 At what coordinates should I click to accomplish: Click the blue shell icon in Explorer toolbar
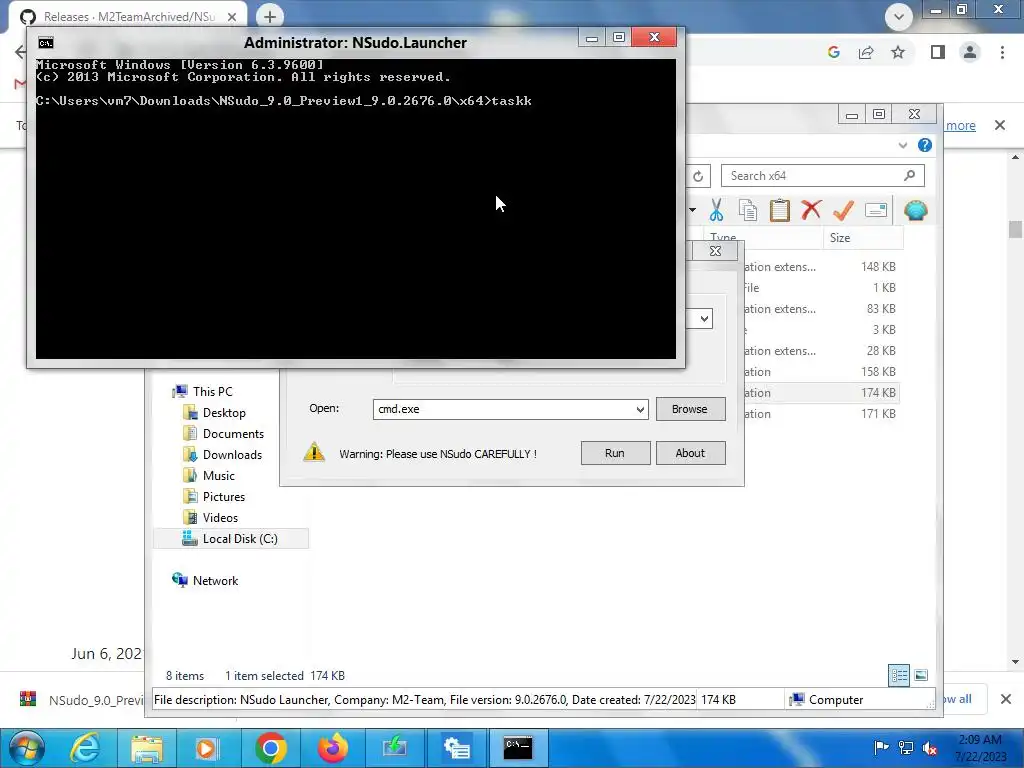(916, 210)
